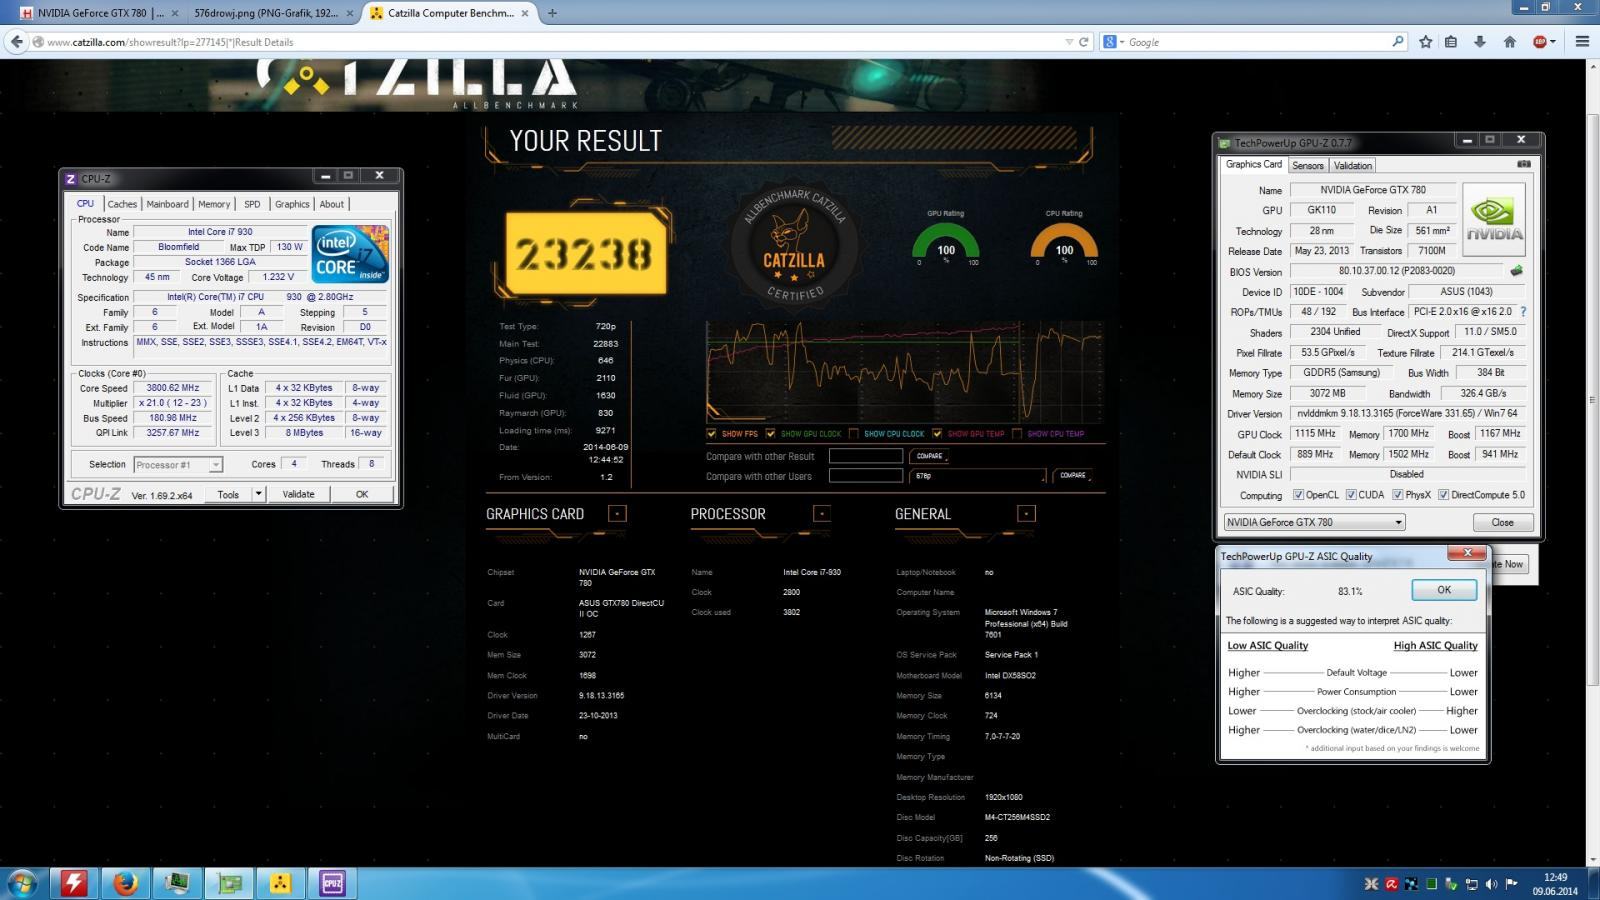Click the Compare with other Result input
Viewport: 1600px width, 900px height.
click(866, 456)
